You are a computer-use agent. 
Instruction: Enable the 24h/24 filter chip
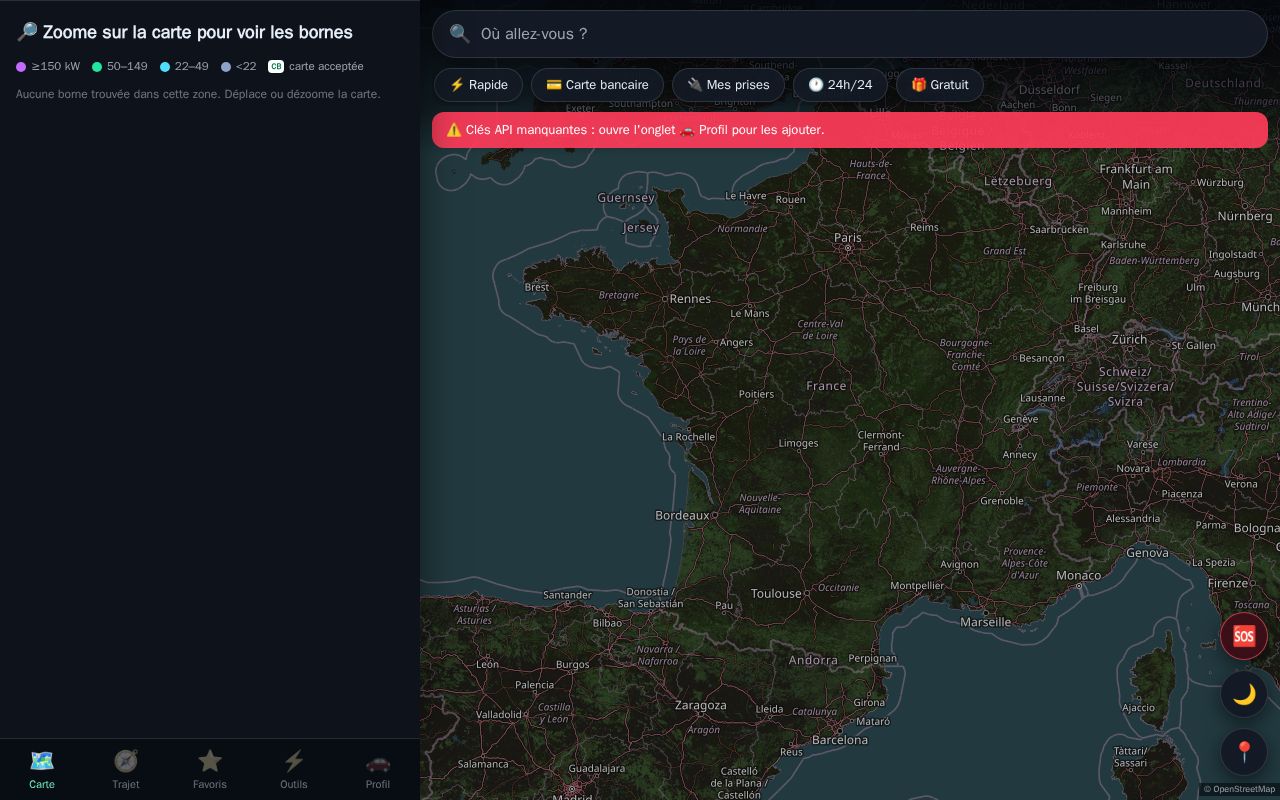[840, 85]
